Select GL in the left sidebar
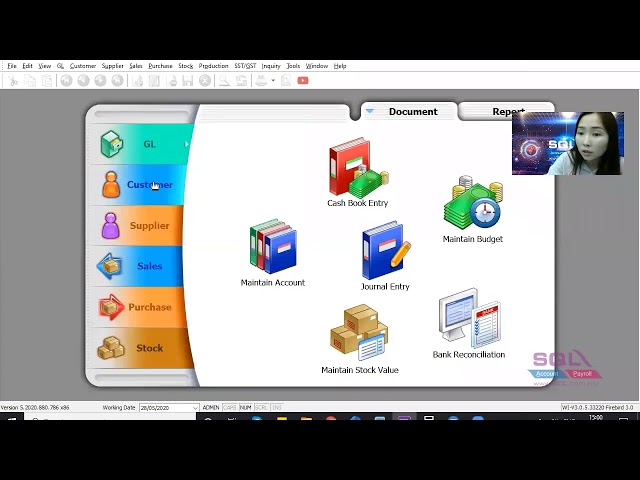The height and width of the screenshot is (480, 640). (x=141, y=144)
